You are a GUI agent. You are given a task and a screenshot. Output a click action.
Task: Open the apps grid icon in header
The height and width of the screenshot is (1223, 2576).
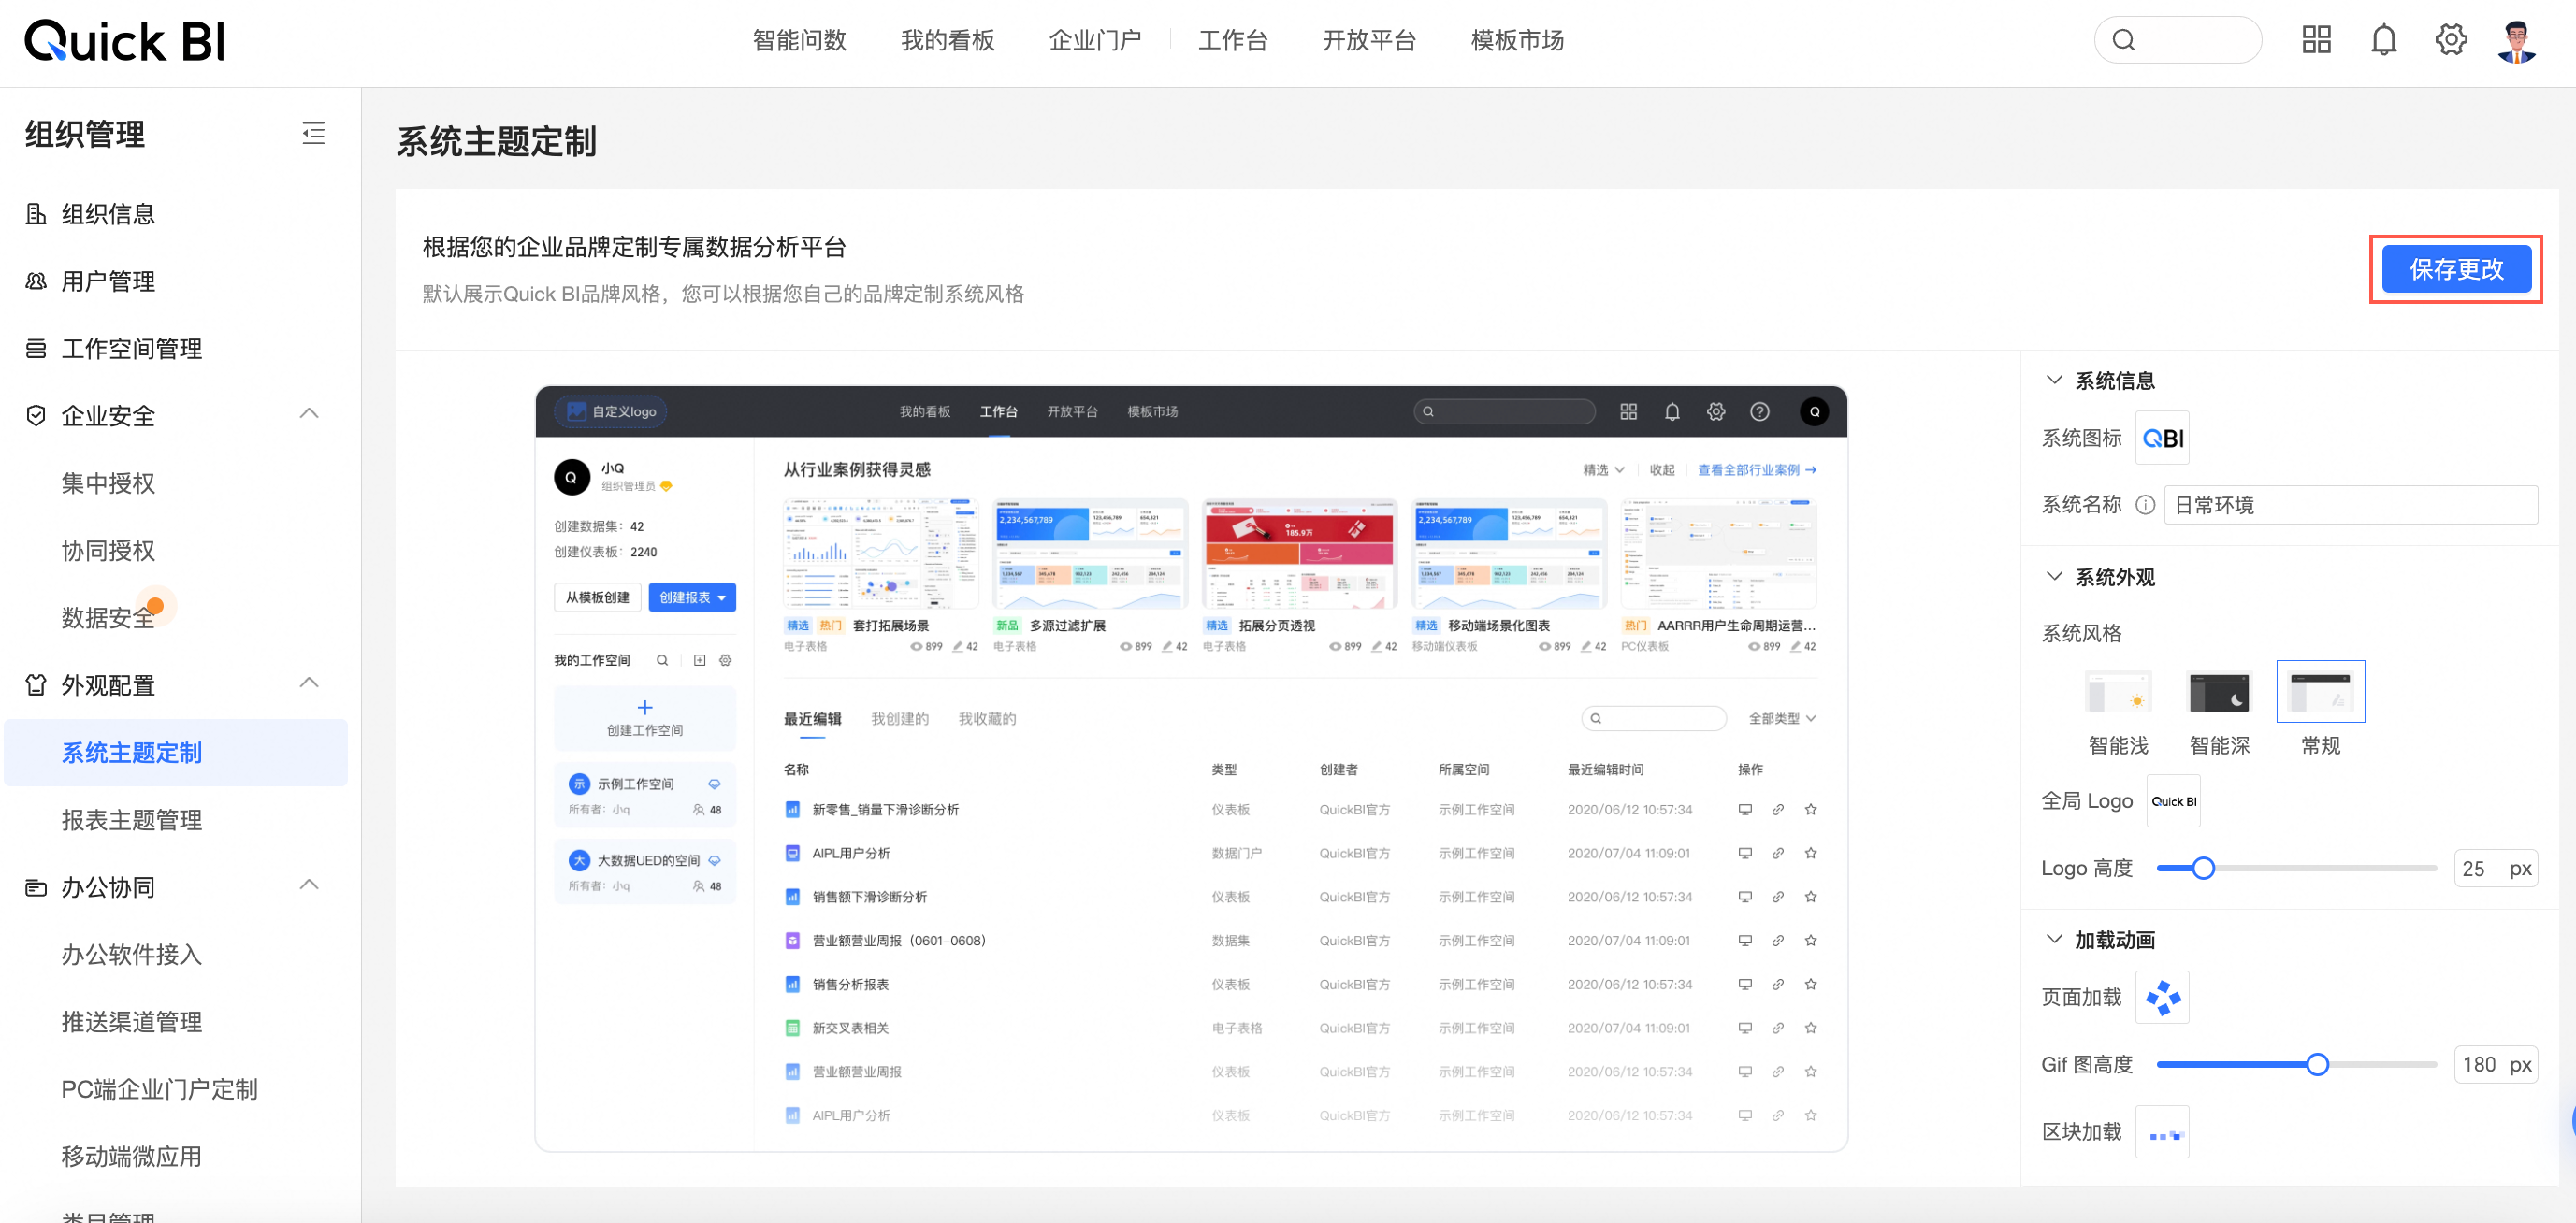(2316, 40)
